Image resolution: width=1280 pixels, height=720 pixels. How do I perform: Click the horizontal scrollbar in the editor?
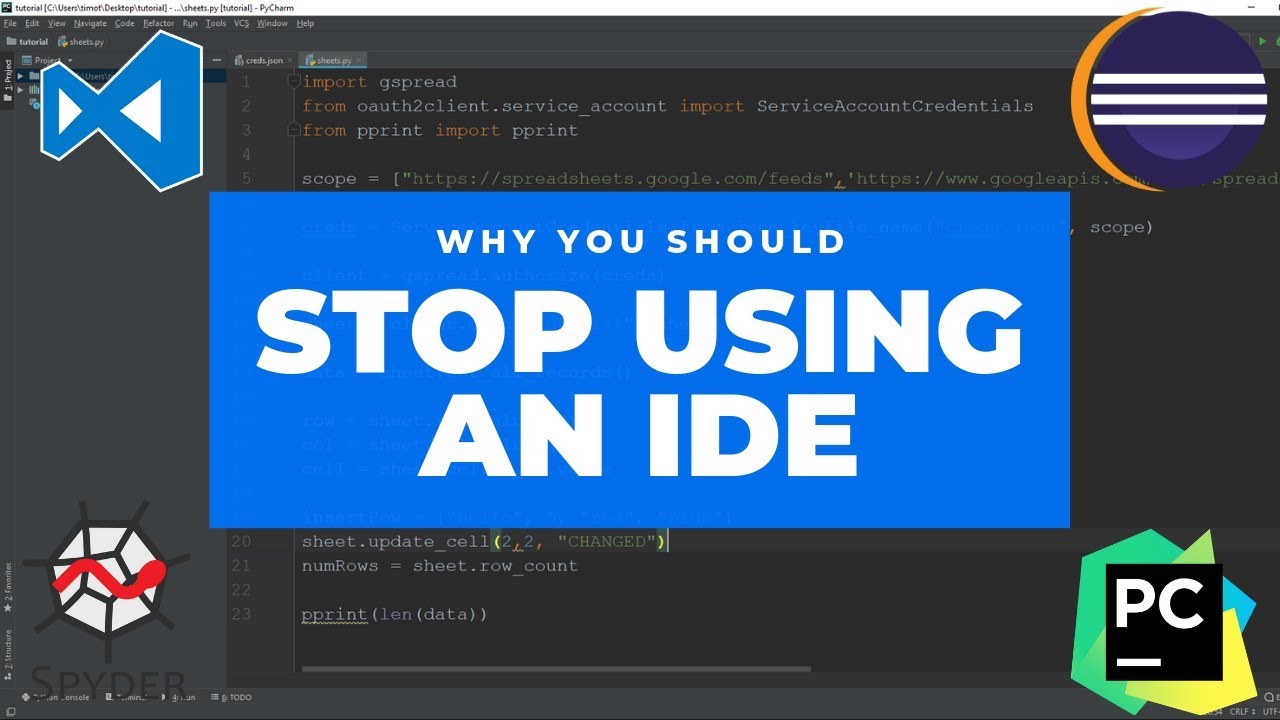point(555,668)
